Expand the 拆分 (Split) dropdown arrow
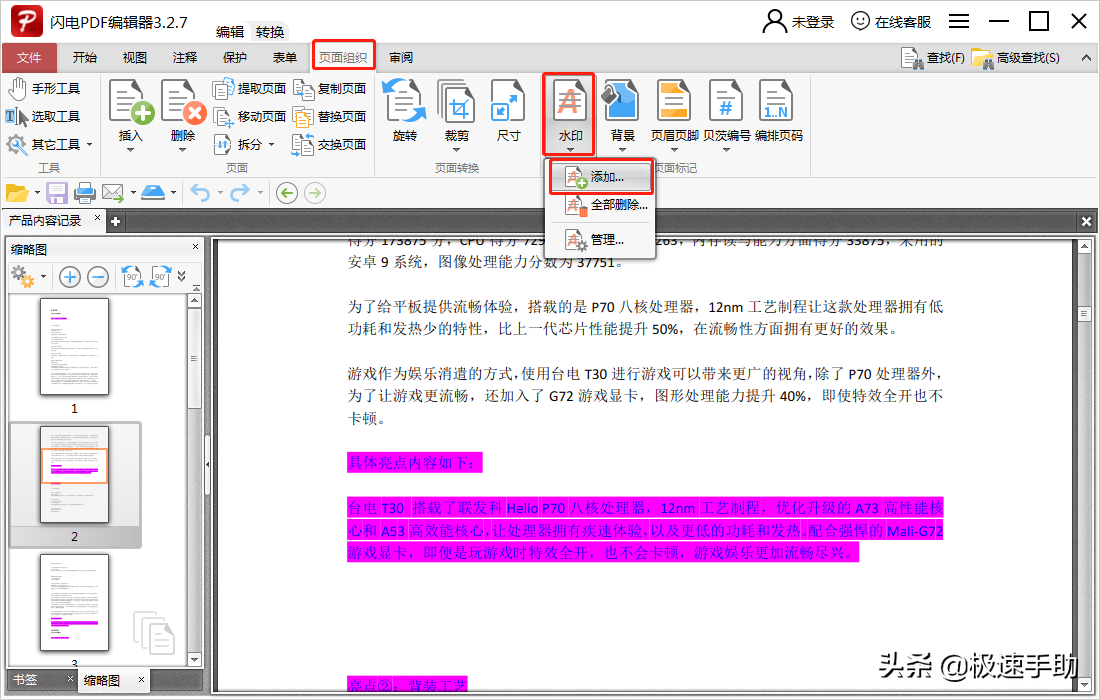This screenshot has width=1100, height=700. pos(269,145)
